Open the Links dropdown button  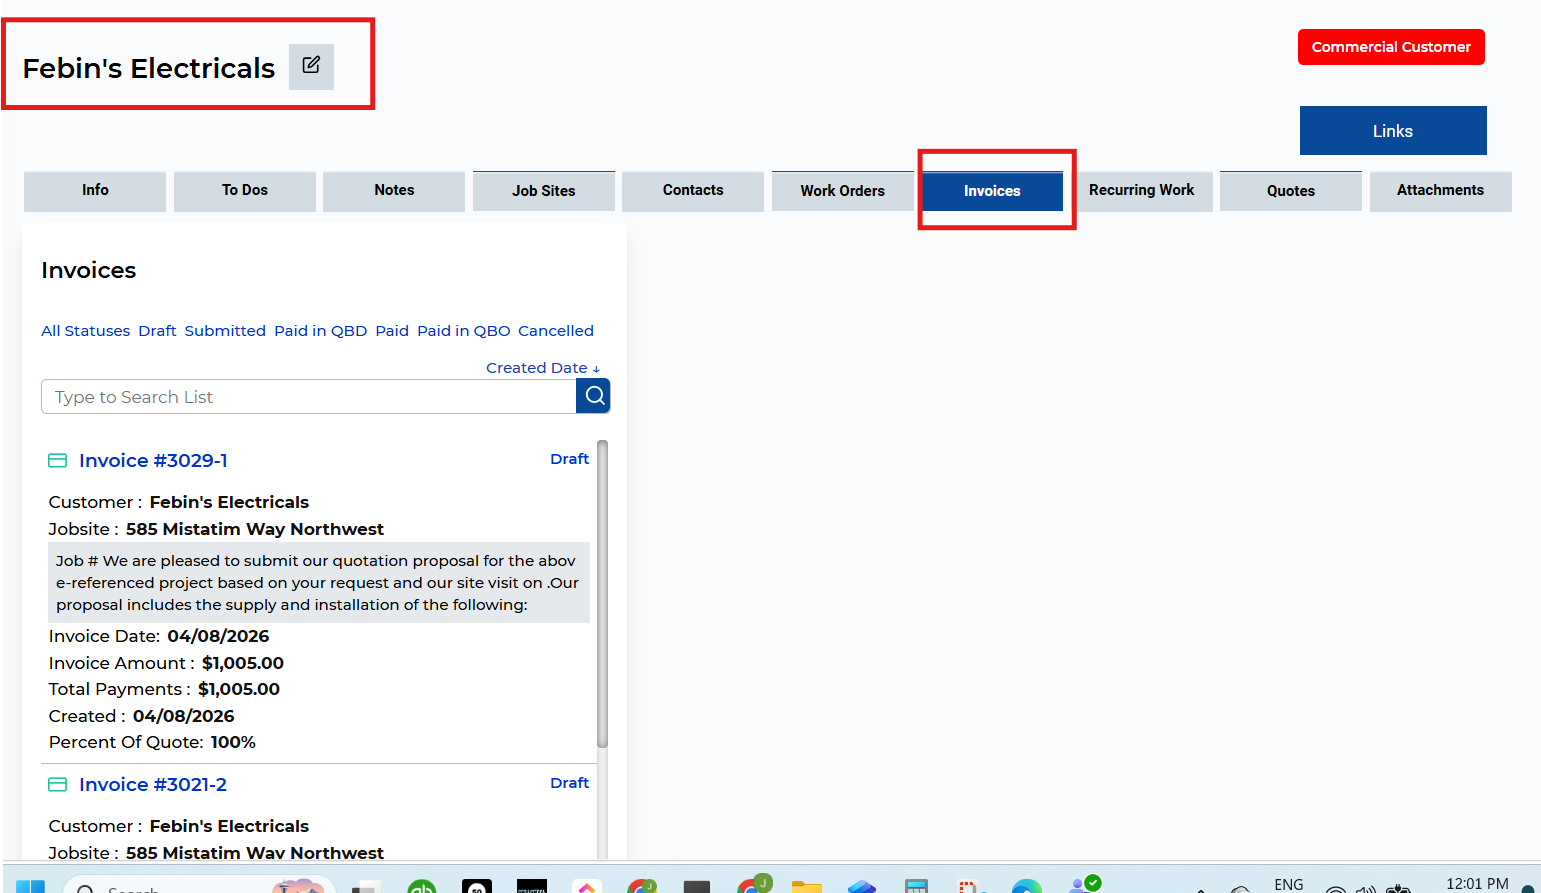tap(1392, 131)
